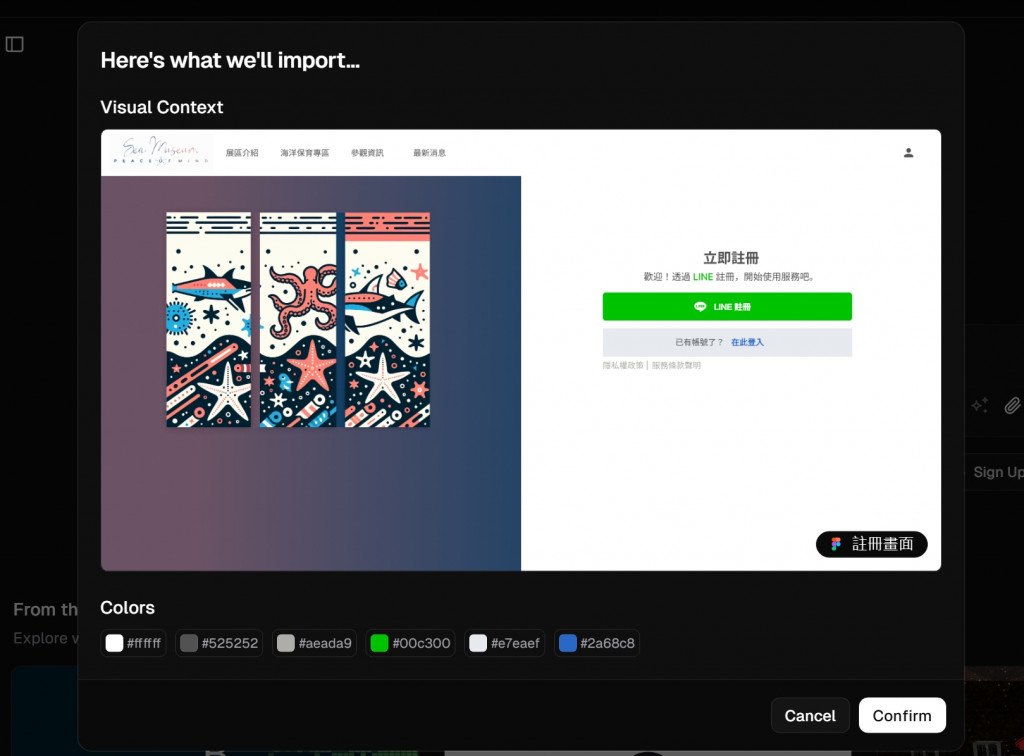Open the 展區介紹 menu item
This screenshot has width=1024, height=756.
(x=242, y=153)
